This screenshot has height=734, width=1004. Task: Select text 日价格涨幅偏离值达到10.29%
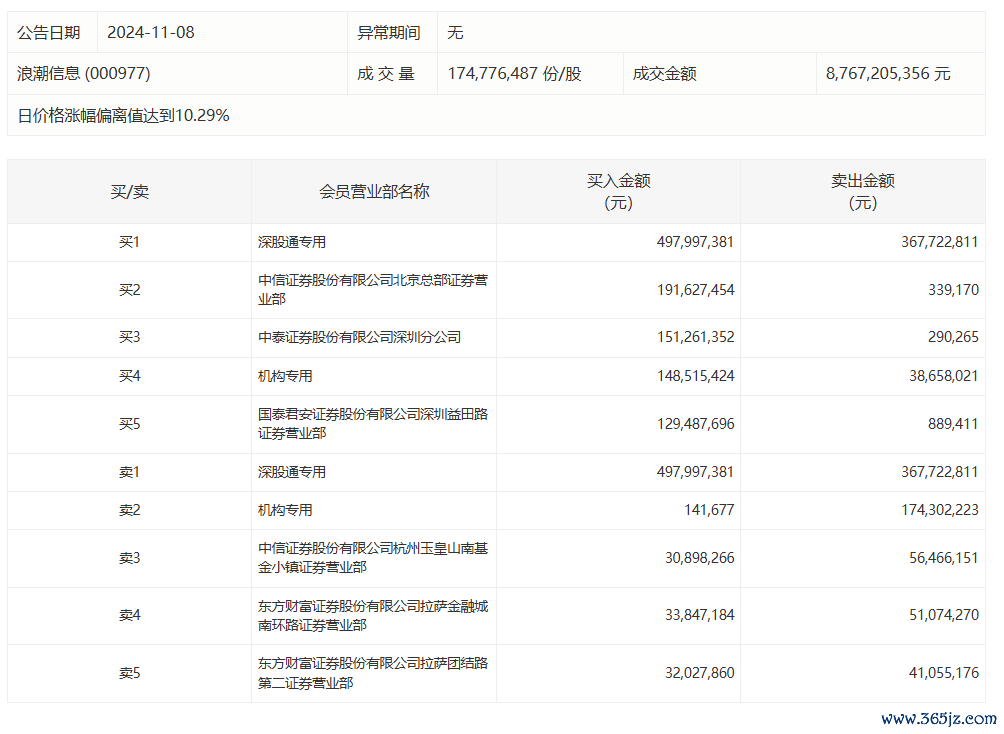point(124,115)
